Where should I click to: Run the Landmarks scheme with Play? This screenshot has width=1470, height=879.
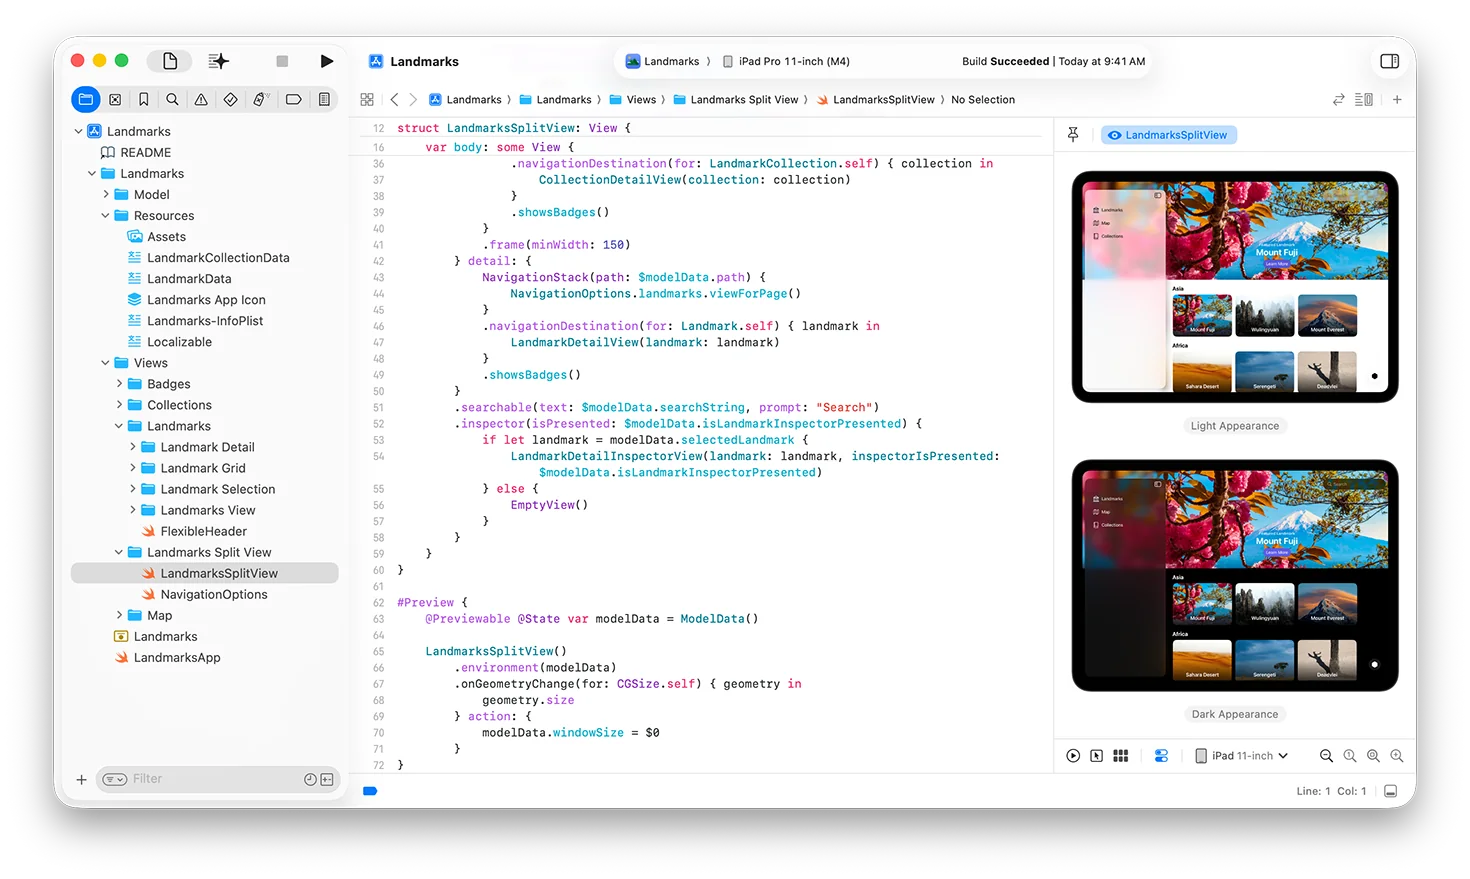tap(326, 61)
